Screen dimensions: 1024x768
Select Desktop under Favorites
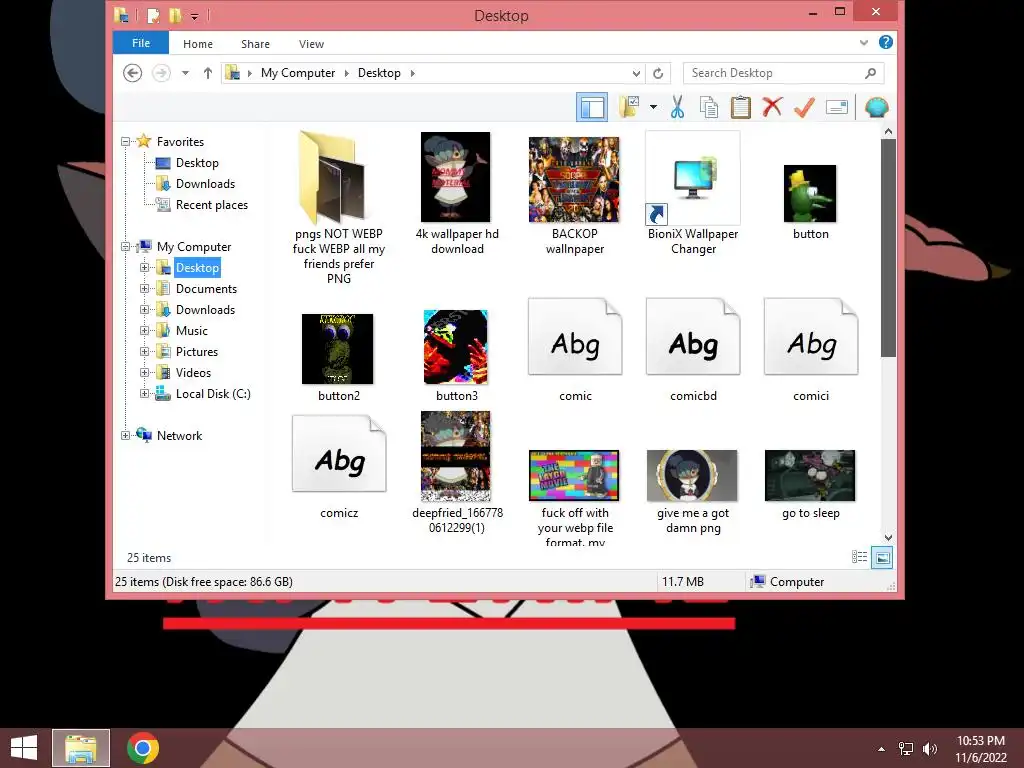tap(197, 163)
